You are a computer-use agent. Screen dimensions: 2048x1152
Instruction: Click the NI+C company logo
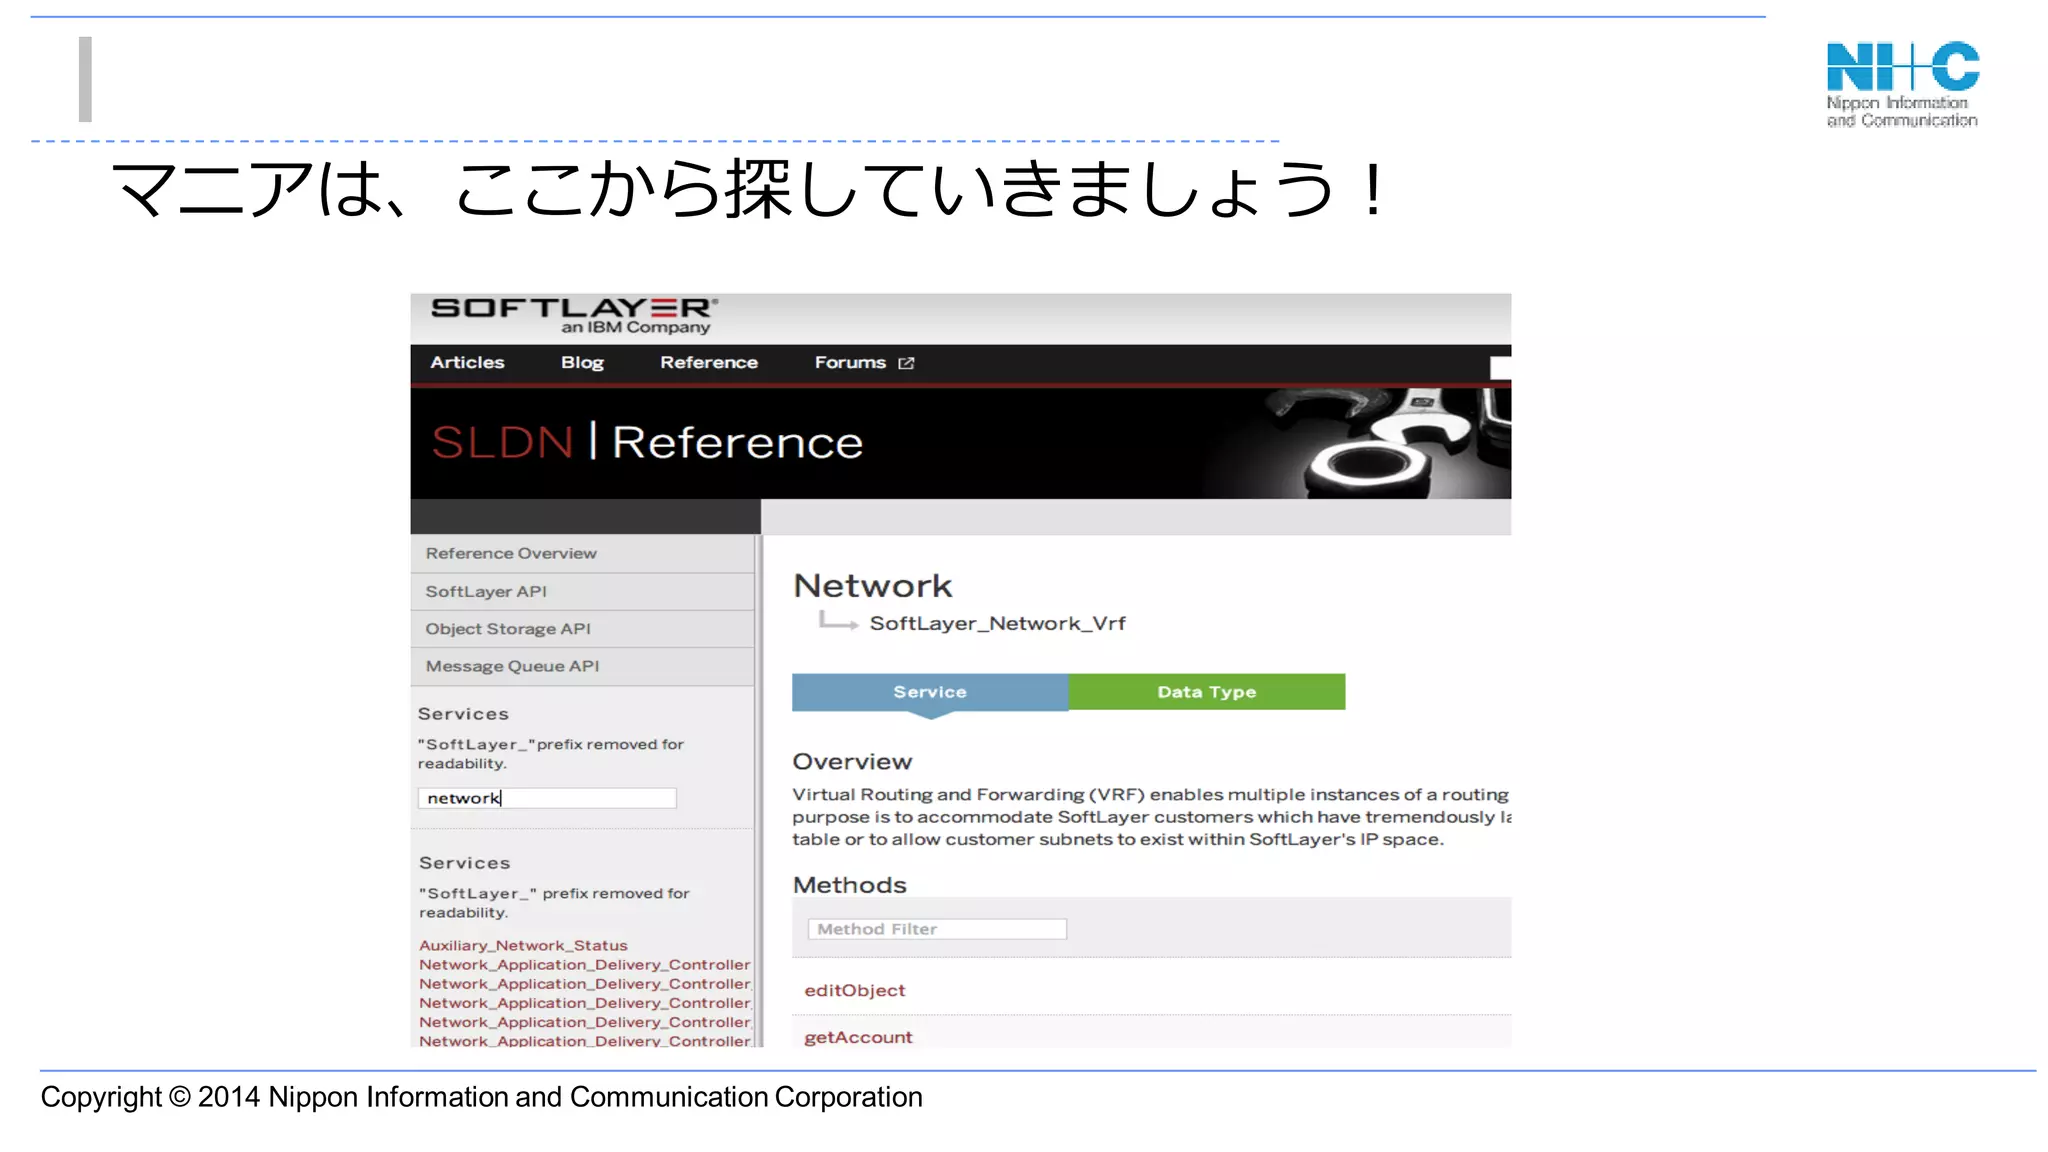(x=1902, y=85)
